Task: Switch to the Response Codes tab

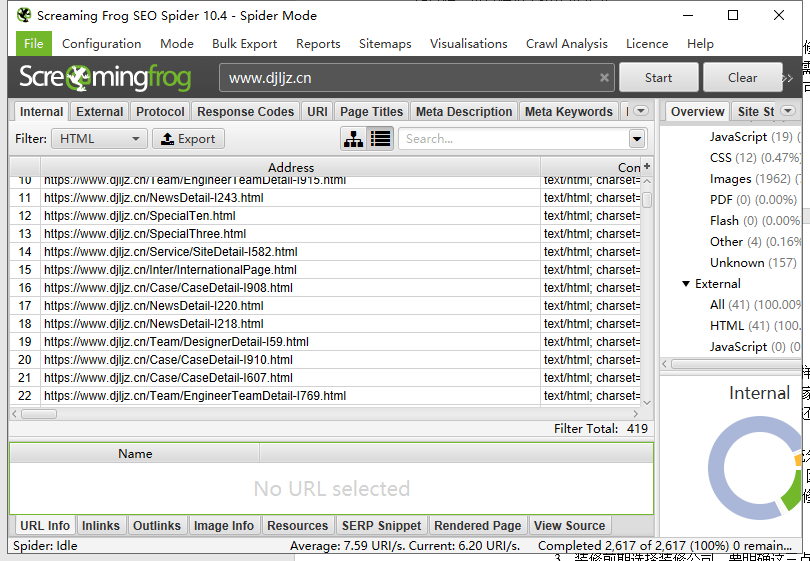Action: (x=245, y=112)
